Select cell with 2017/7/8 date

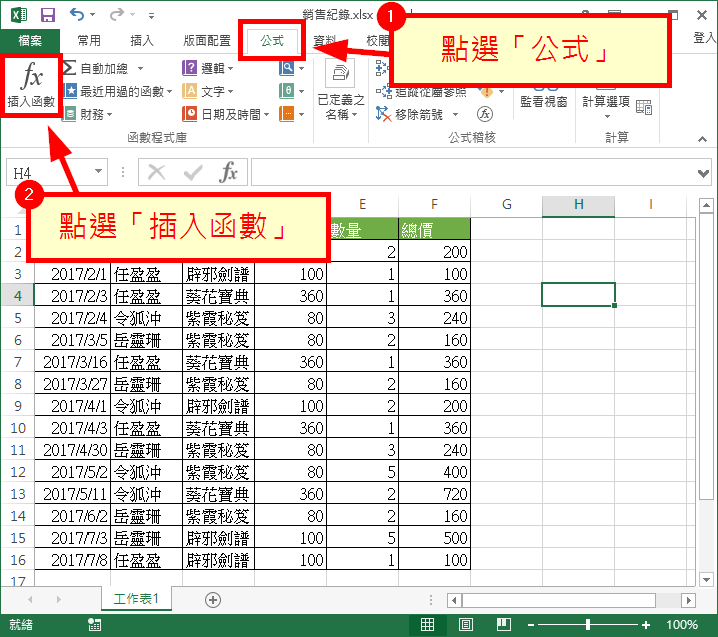point(72,559)
